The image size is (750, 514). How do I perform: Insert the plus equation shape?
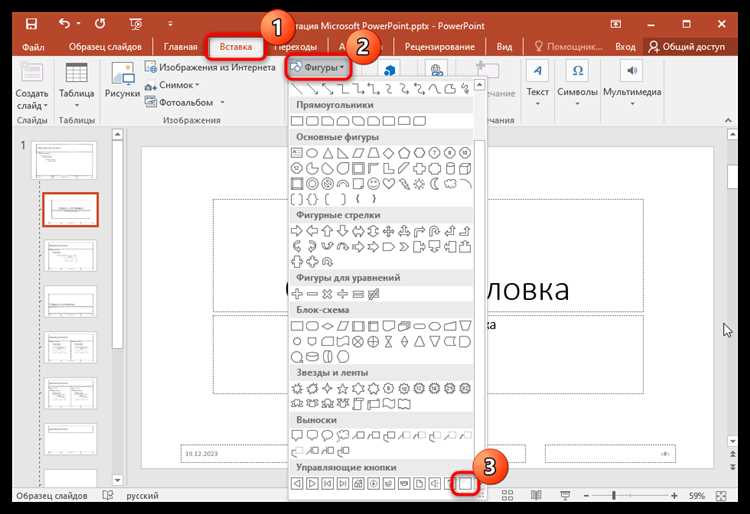coord(297,294)
